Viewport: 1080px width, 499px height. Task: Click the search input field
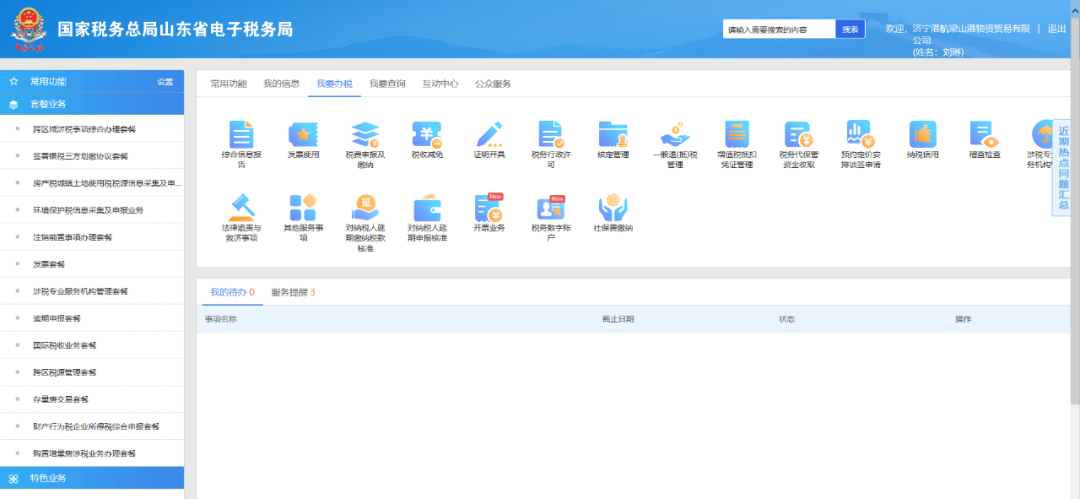778,30
